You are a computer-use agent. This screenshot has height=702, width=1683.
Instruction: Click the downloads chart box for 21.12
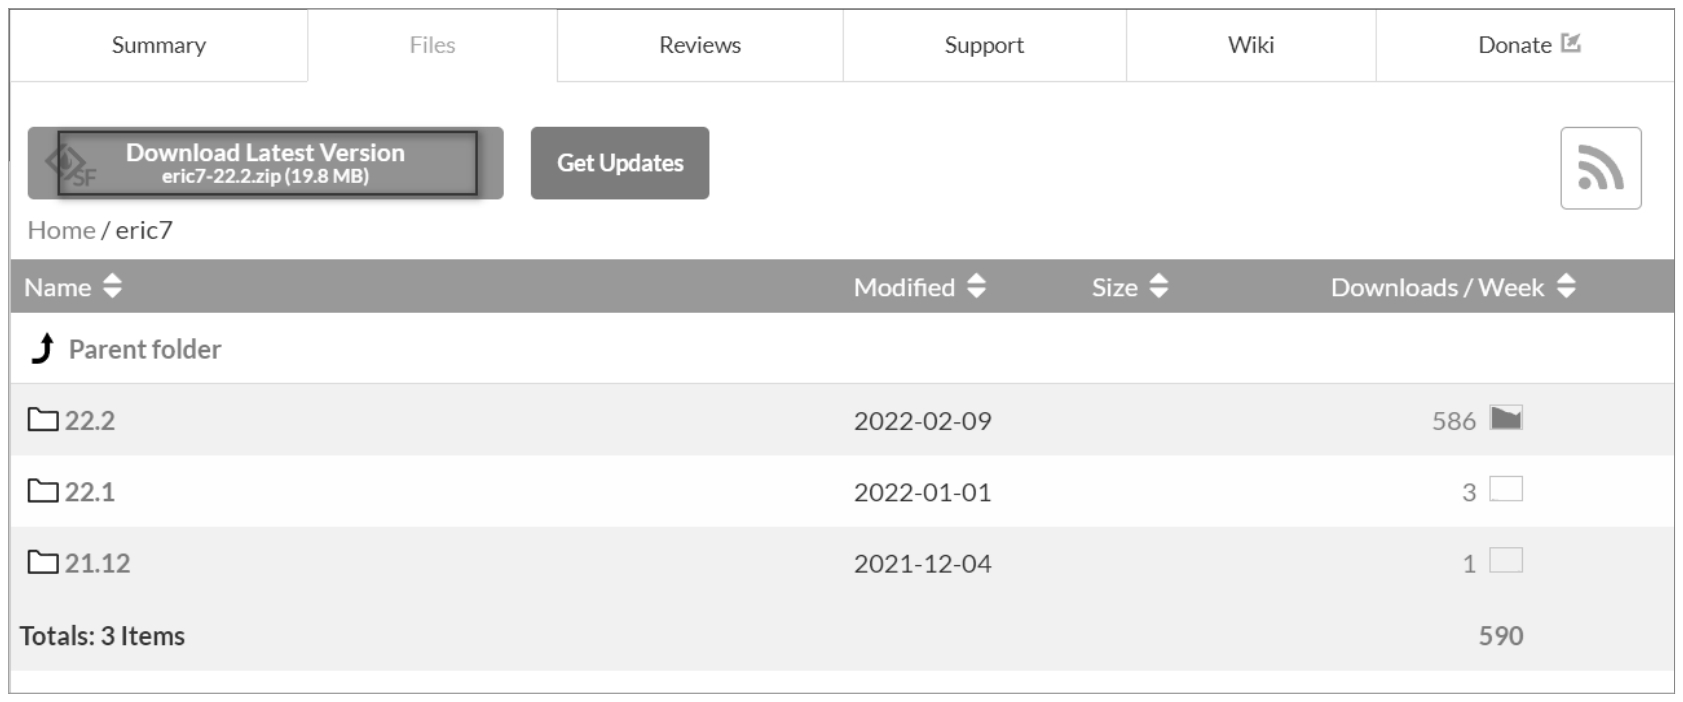(1505, 560)
